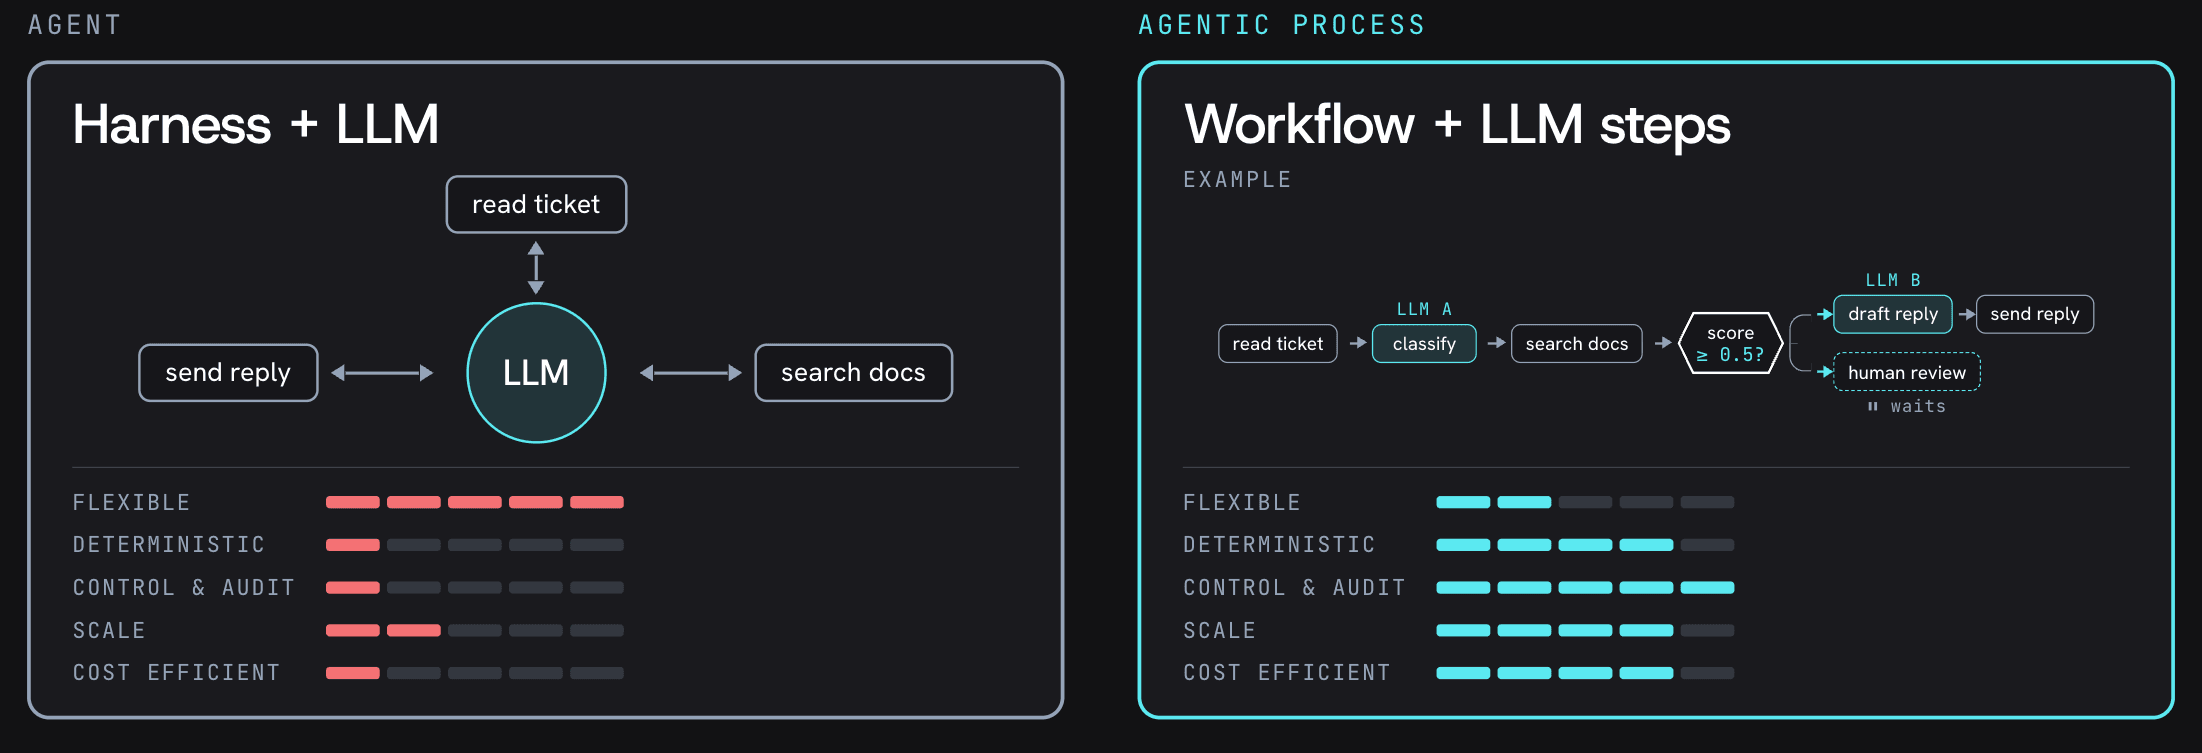
Task: Click the arrow between draft reply and send reply
Action: [x=1966, y=314]
